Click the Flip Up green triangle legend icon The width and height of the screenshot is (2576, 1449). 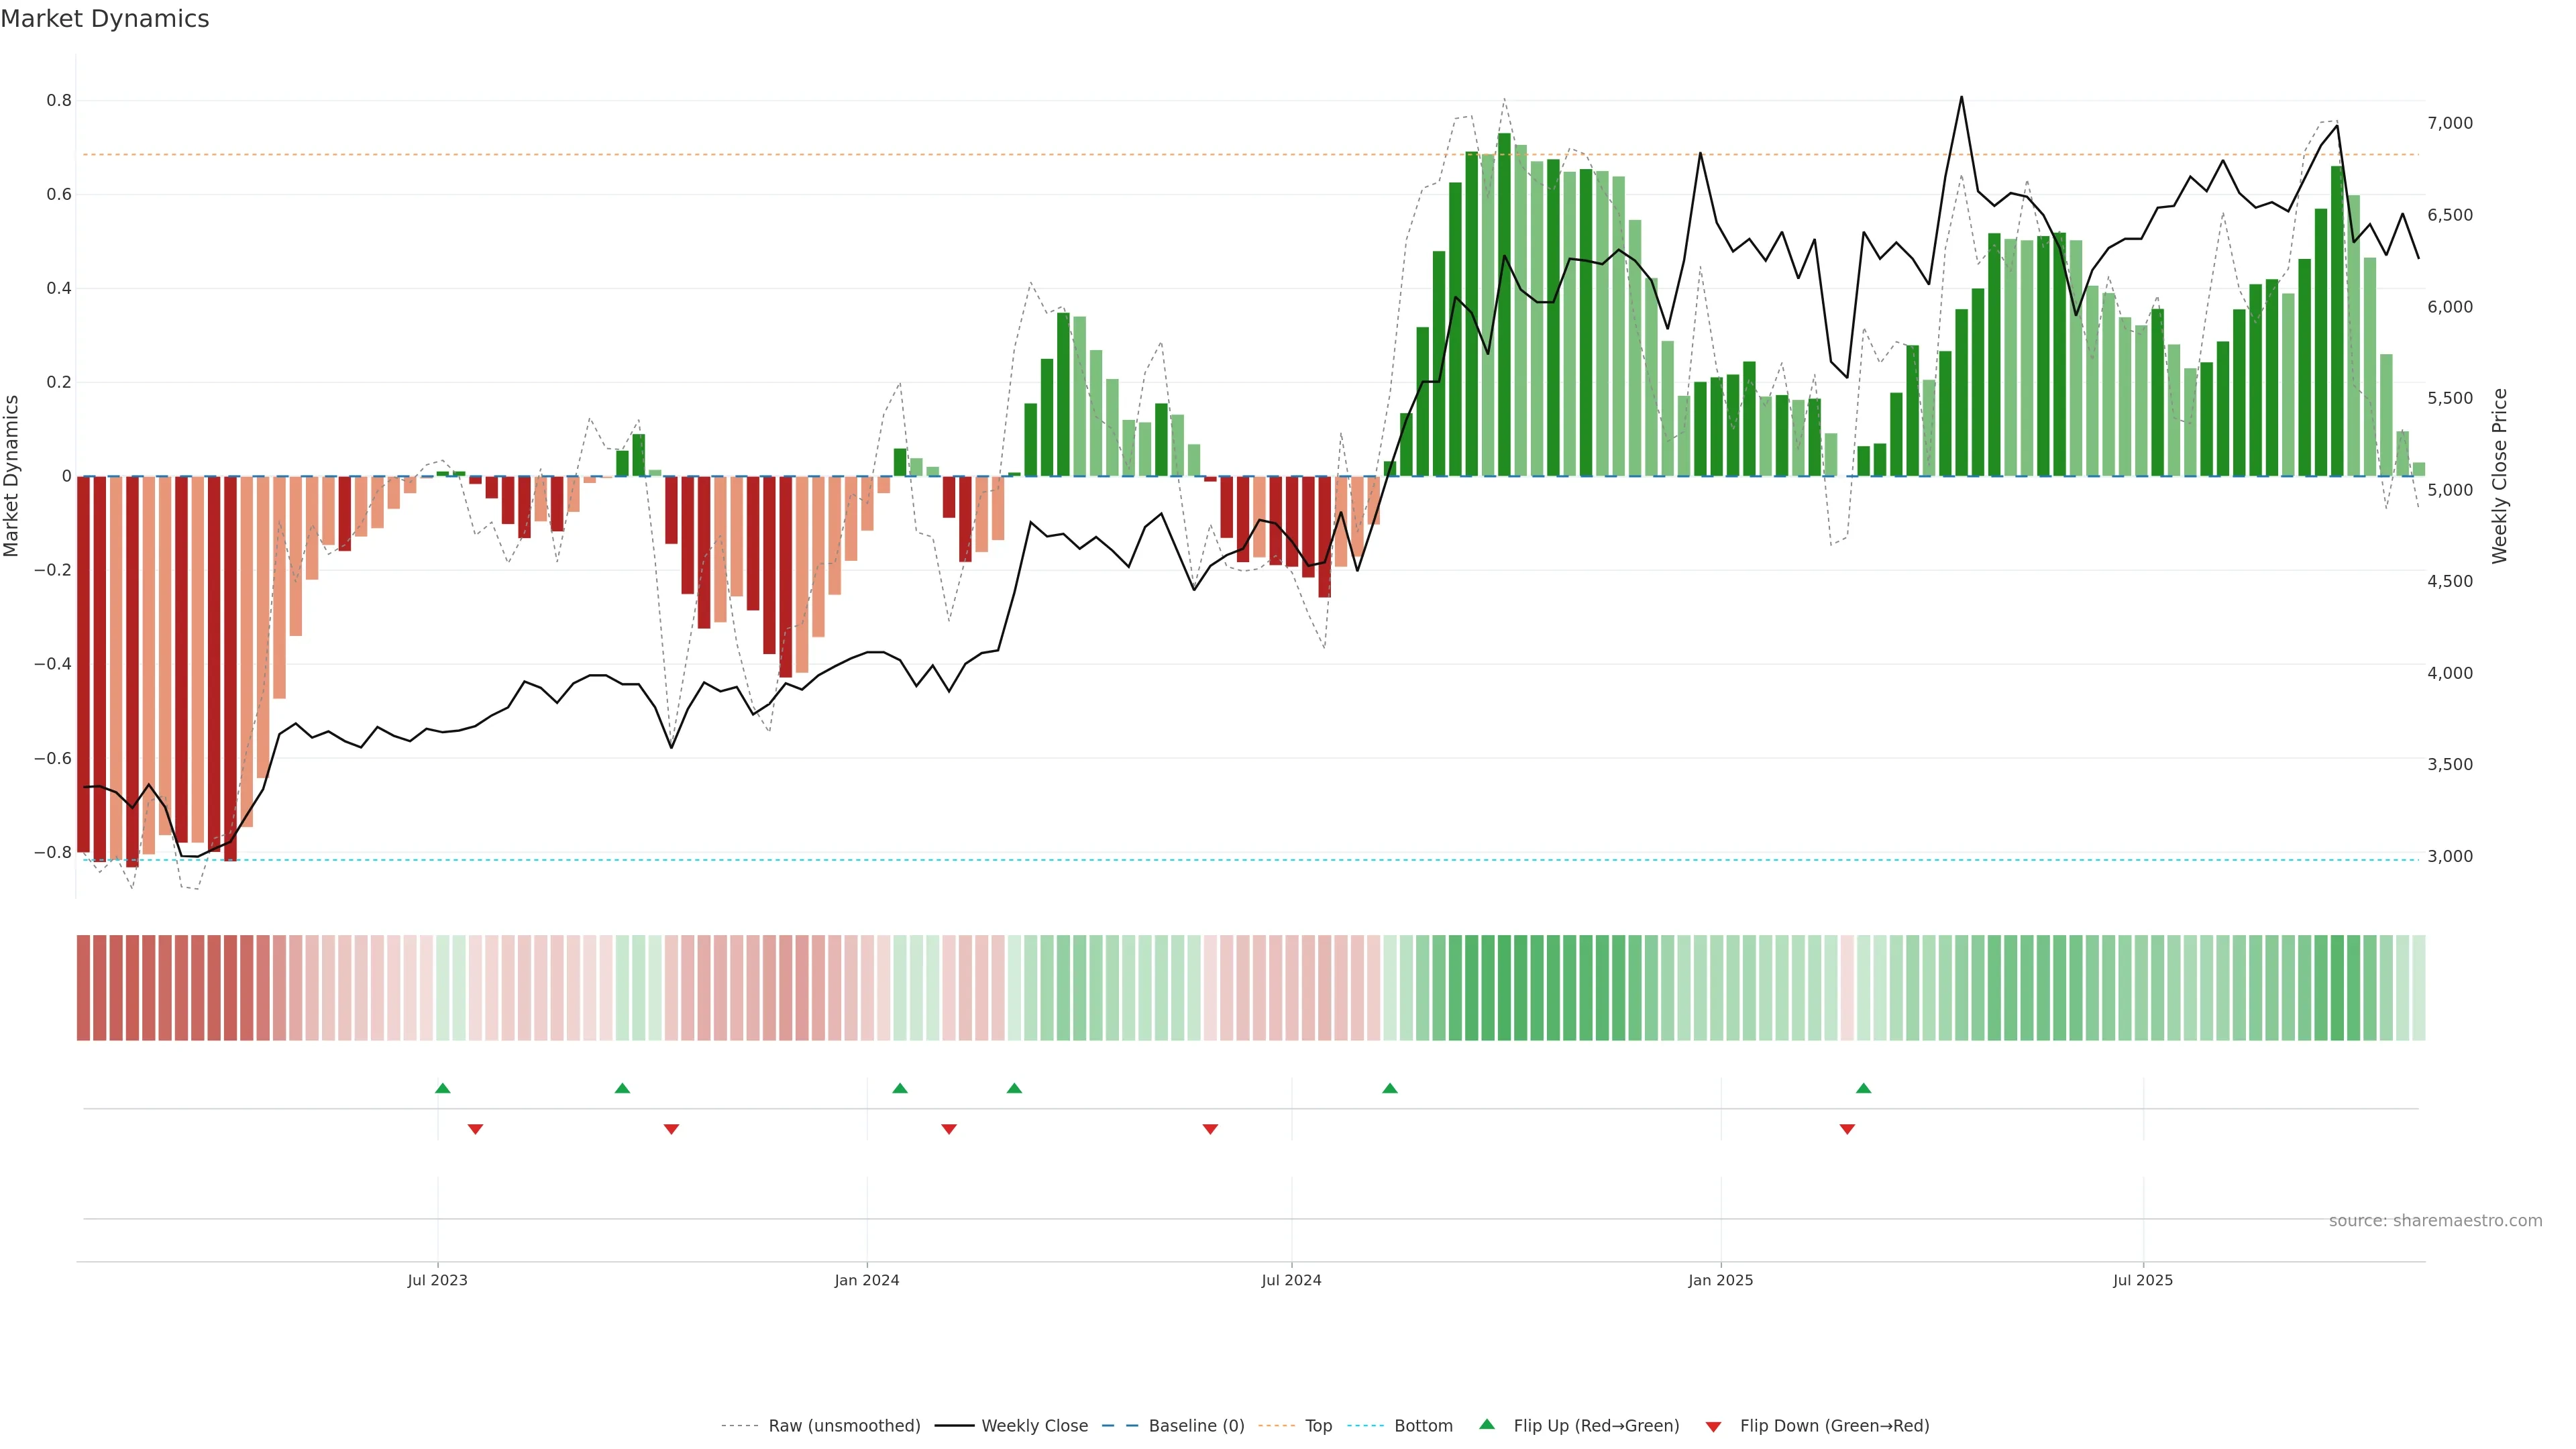coord(1487,1424)
